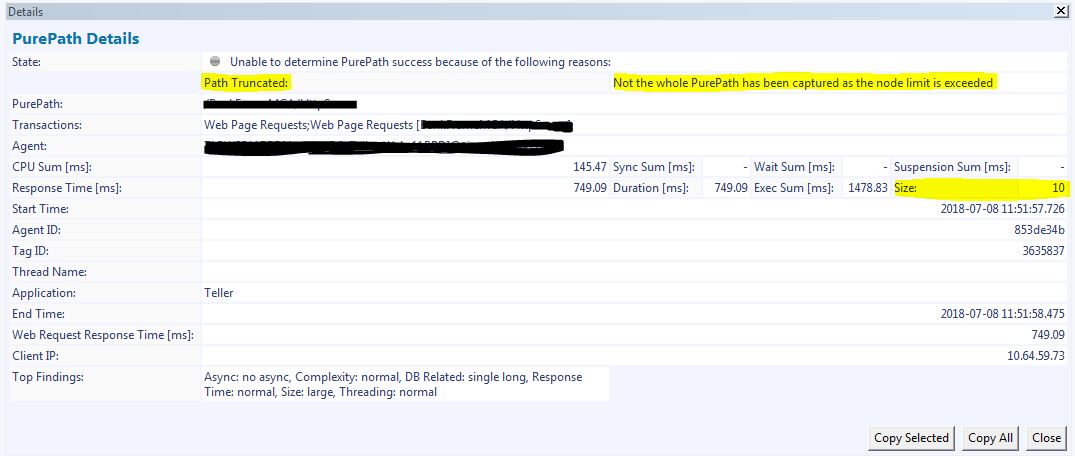Select Start Time value 2018-07-08 11:51:57.726
The image size is (1075, 456).
[x=1003, y=208]
